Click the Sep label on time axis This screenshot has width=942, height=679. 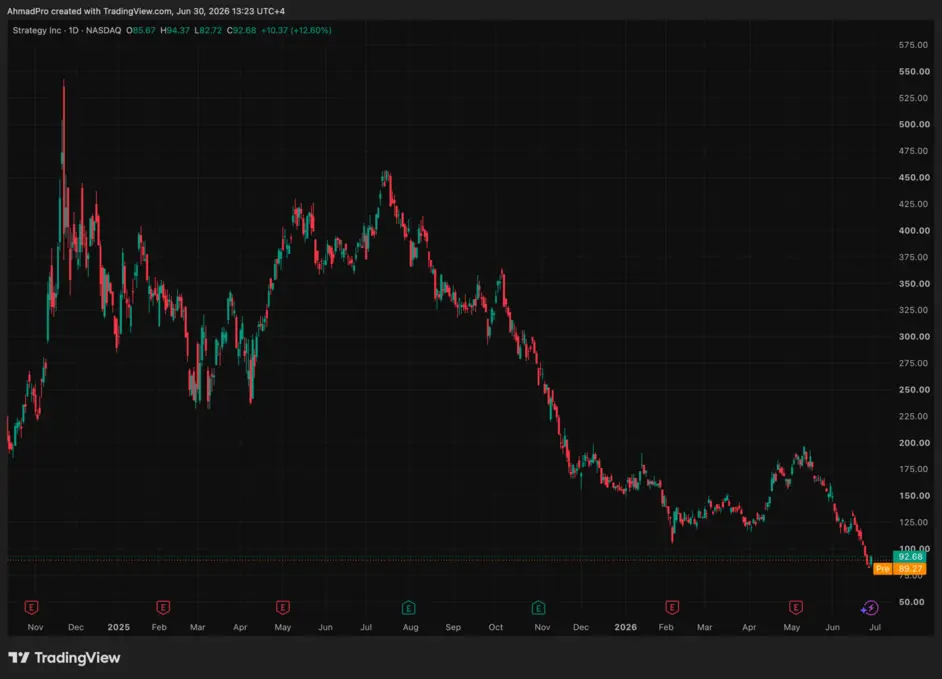click(453, 627)
